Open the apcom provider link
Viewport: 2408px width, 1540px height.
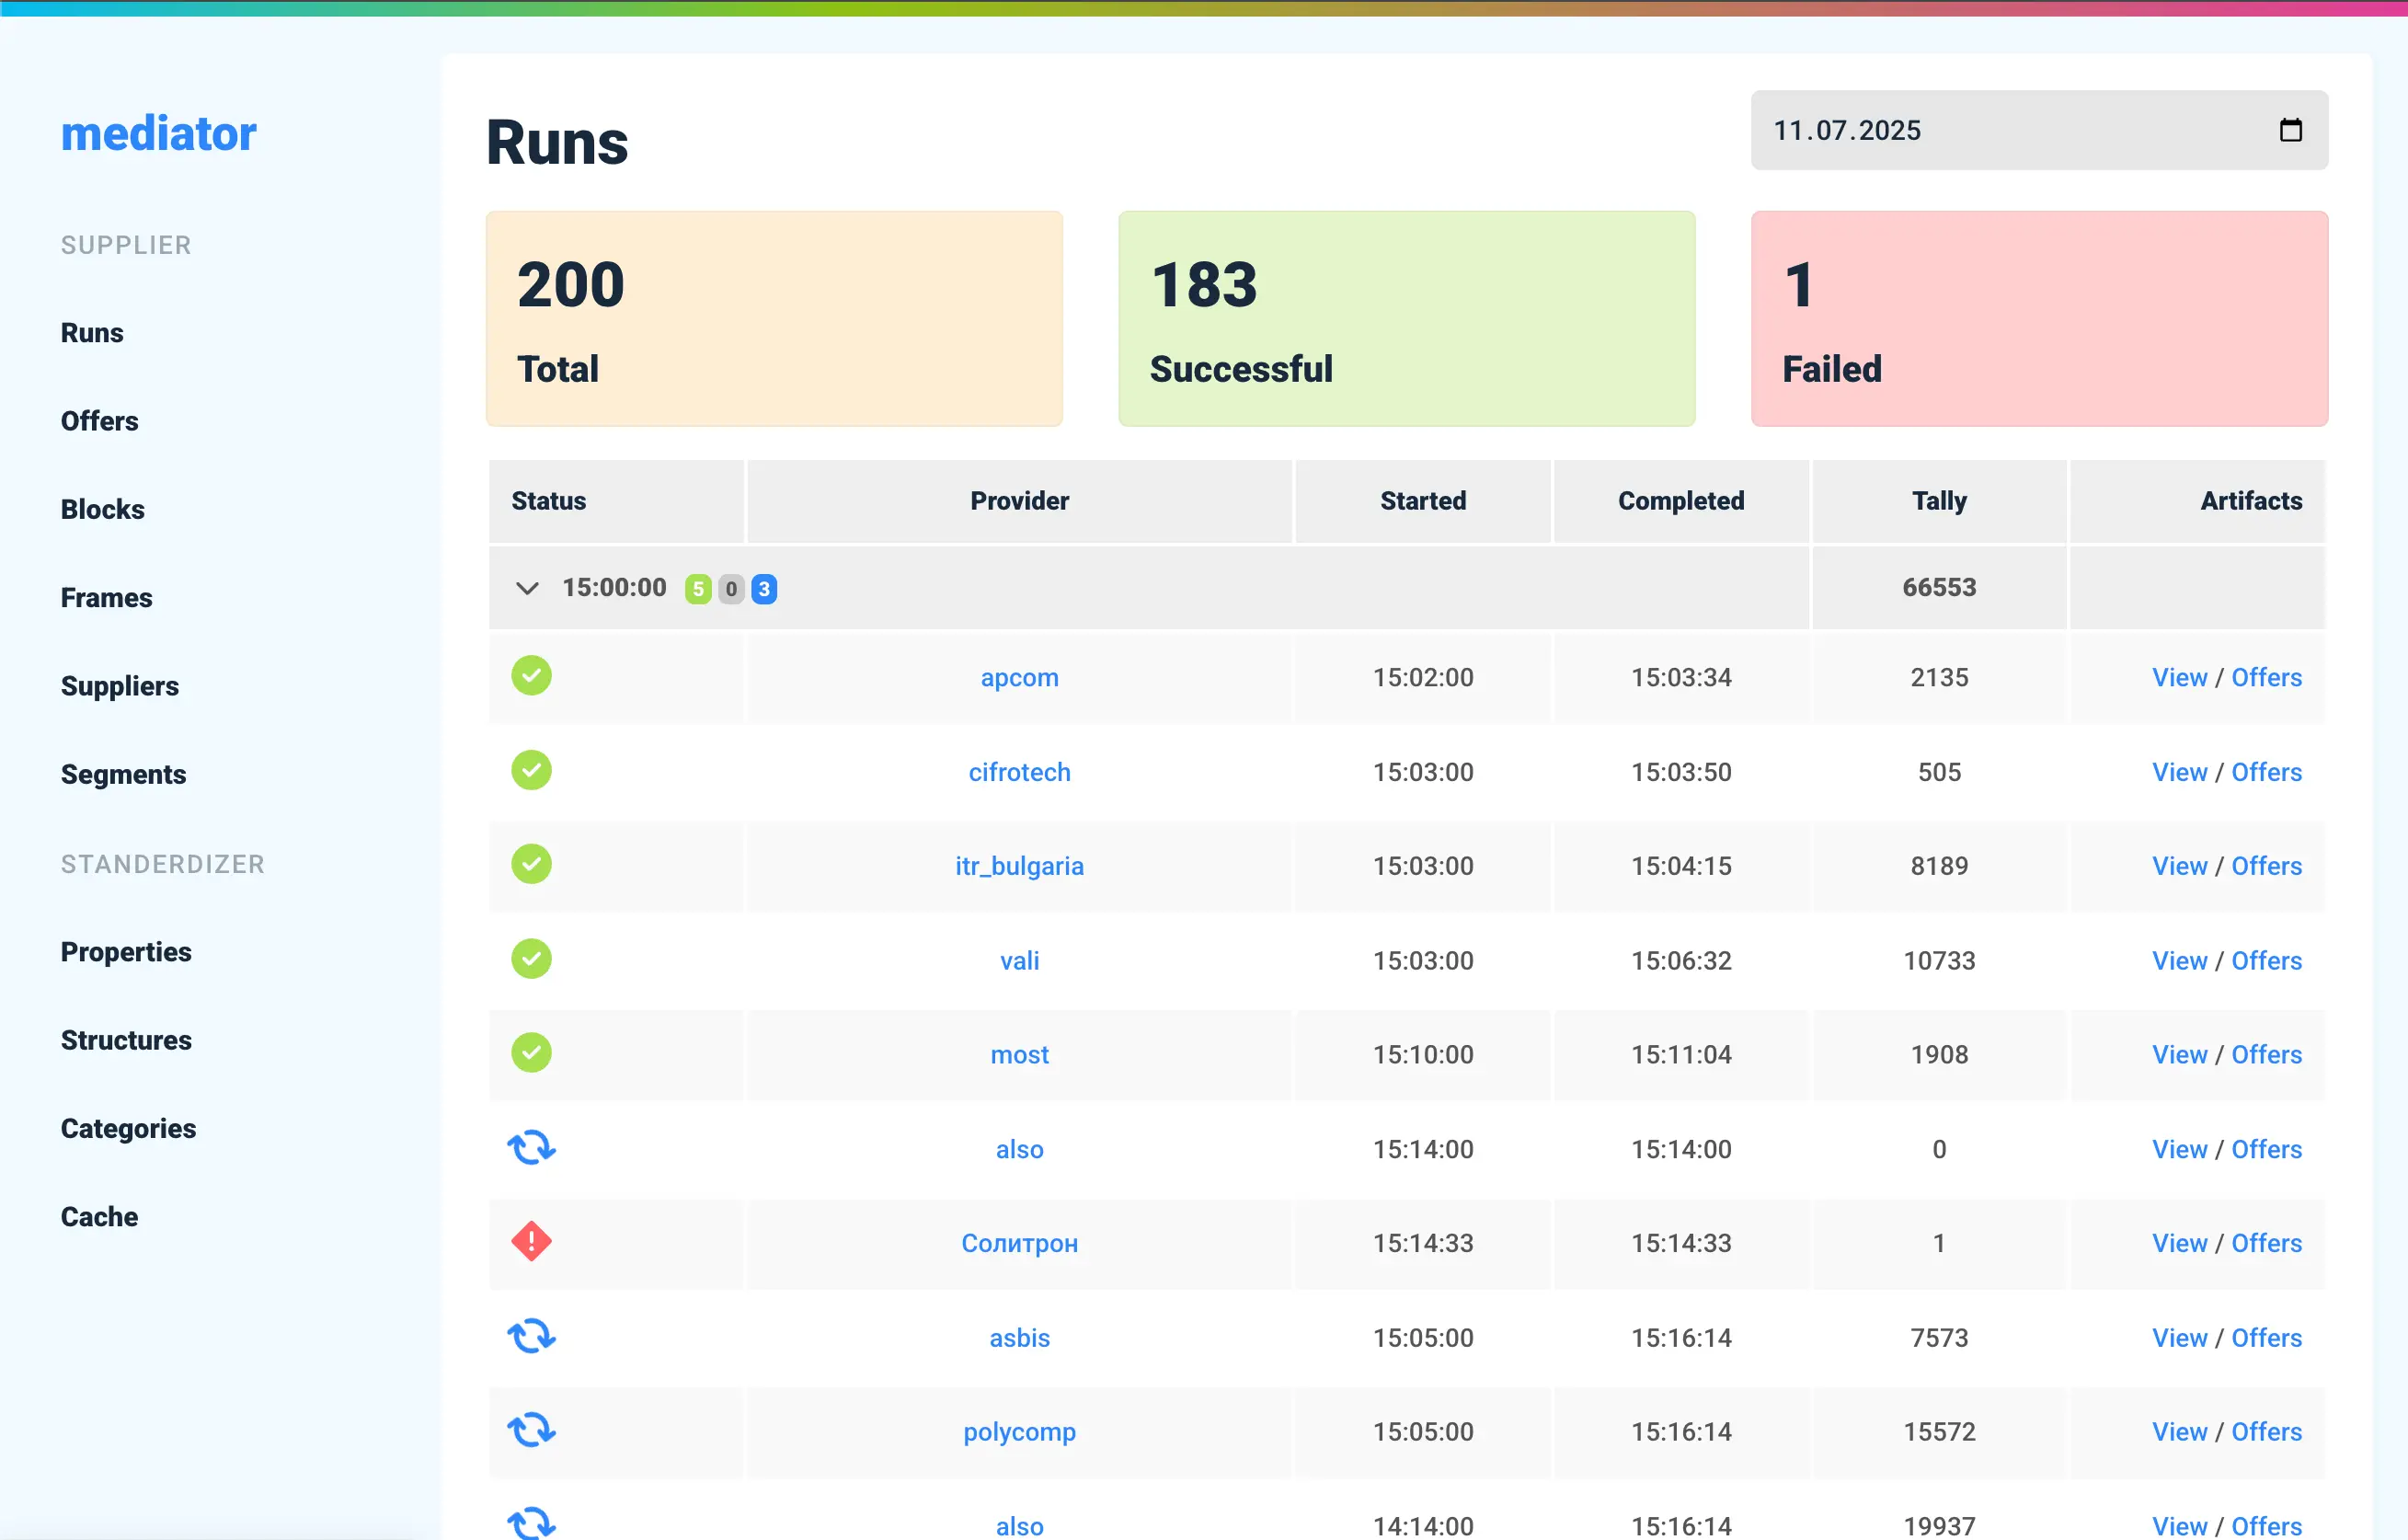click(x=1019, y=678)
